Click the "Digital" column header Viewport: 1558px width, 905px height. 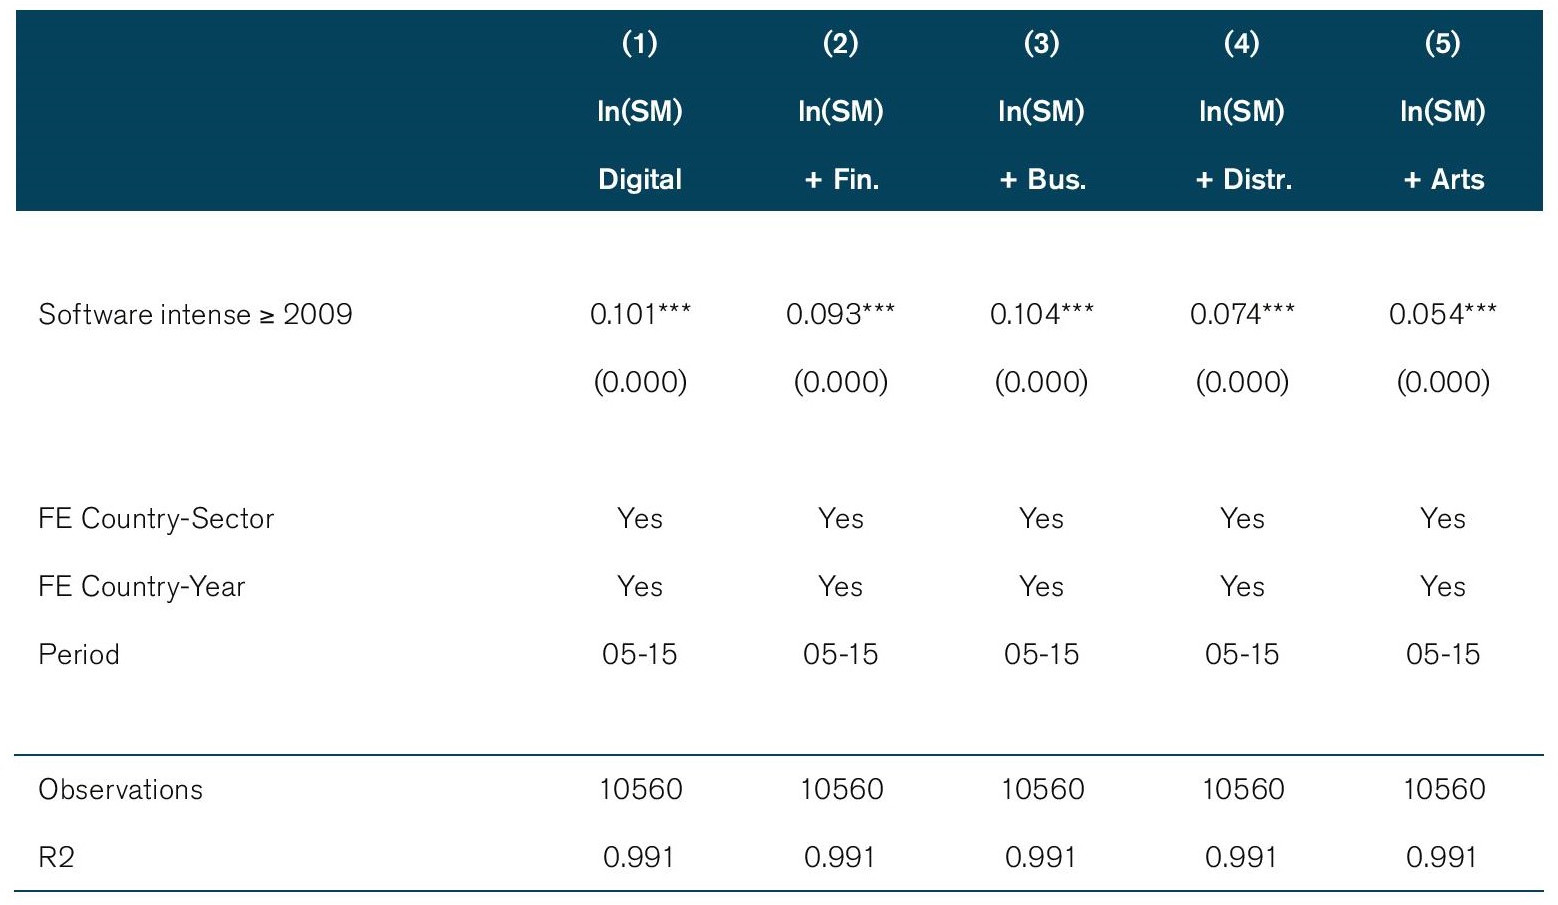640,179
